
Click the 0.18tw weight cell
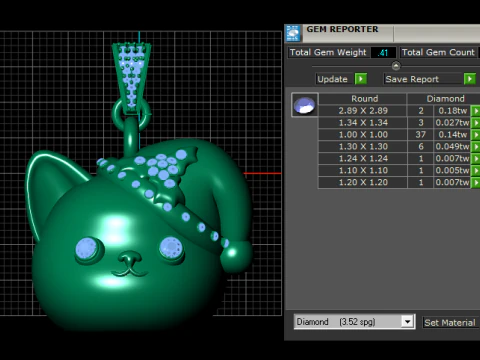(452, 111)
